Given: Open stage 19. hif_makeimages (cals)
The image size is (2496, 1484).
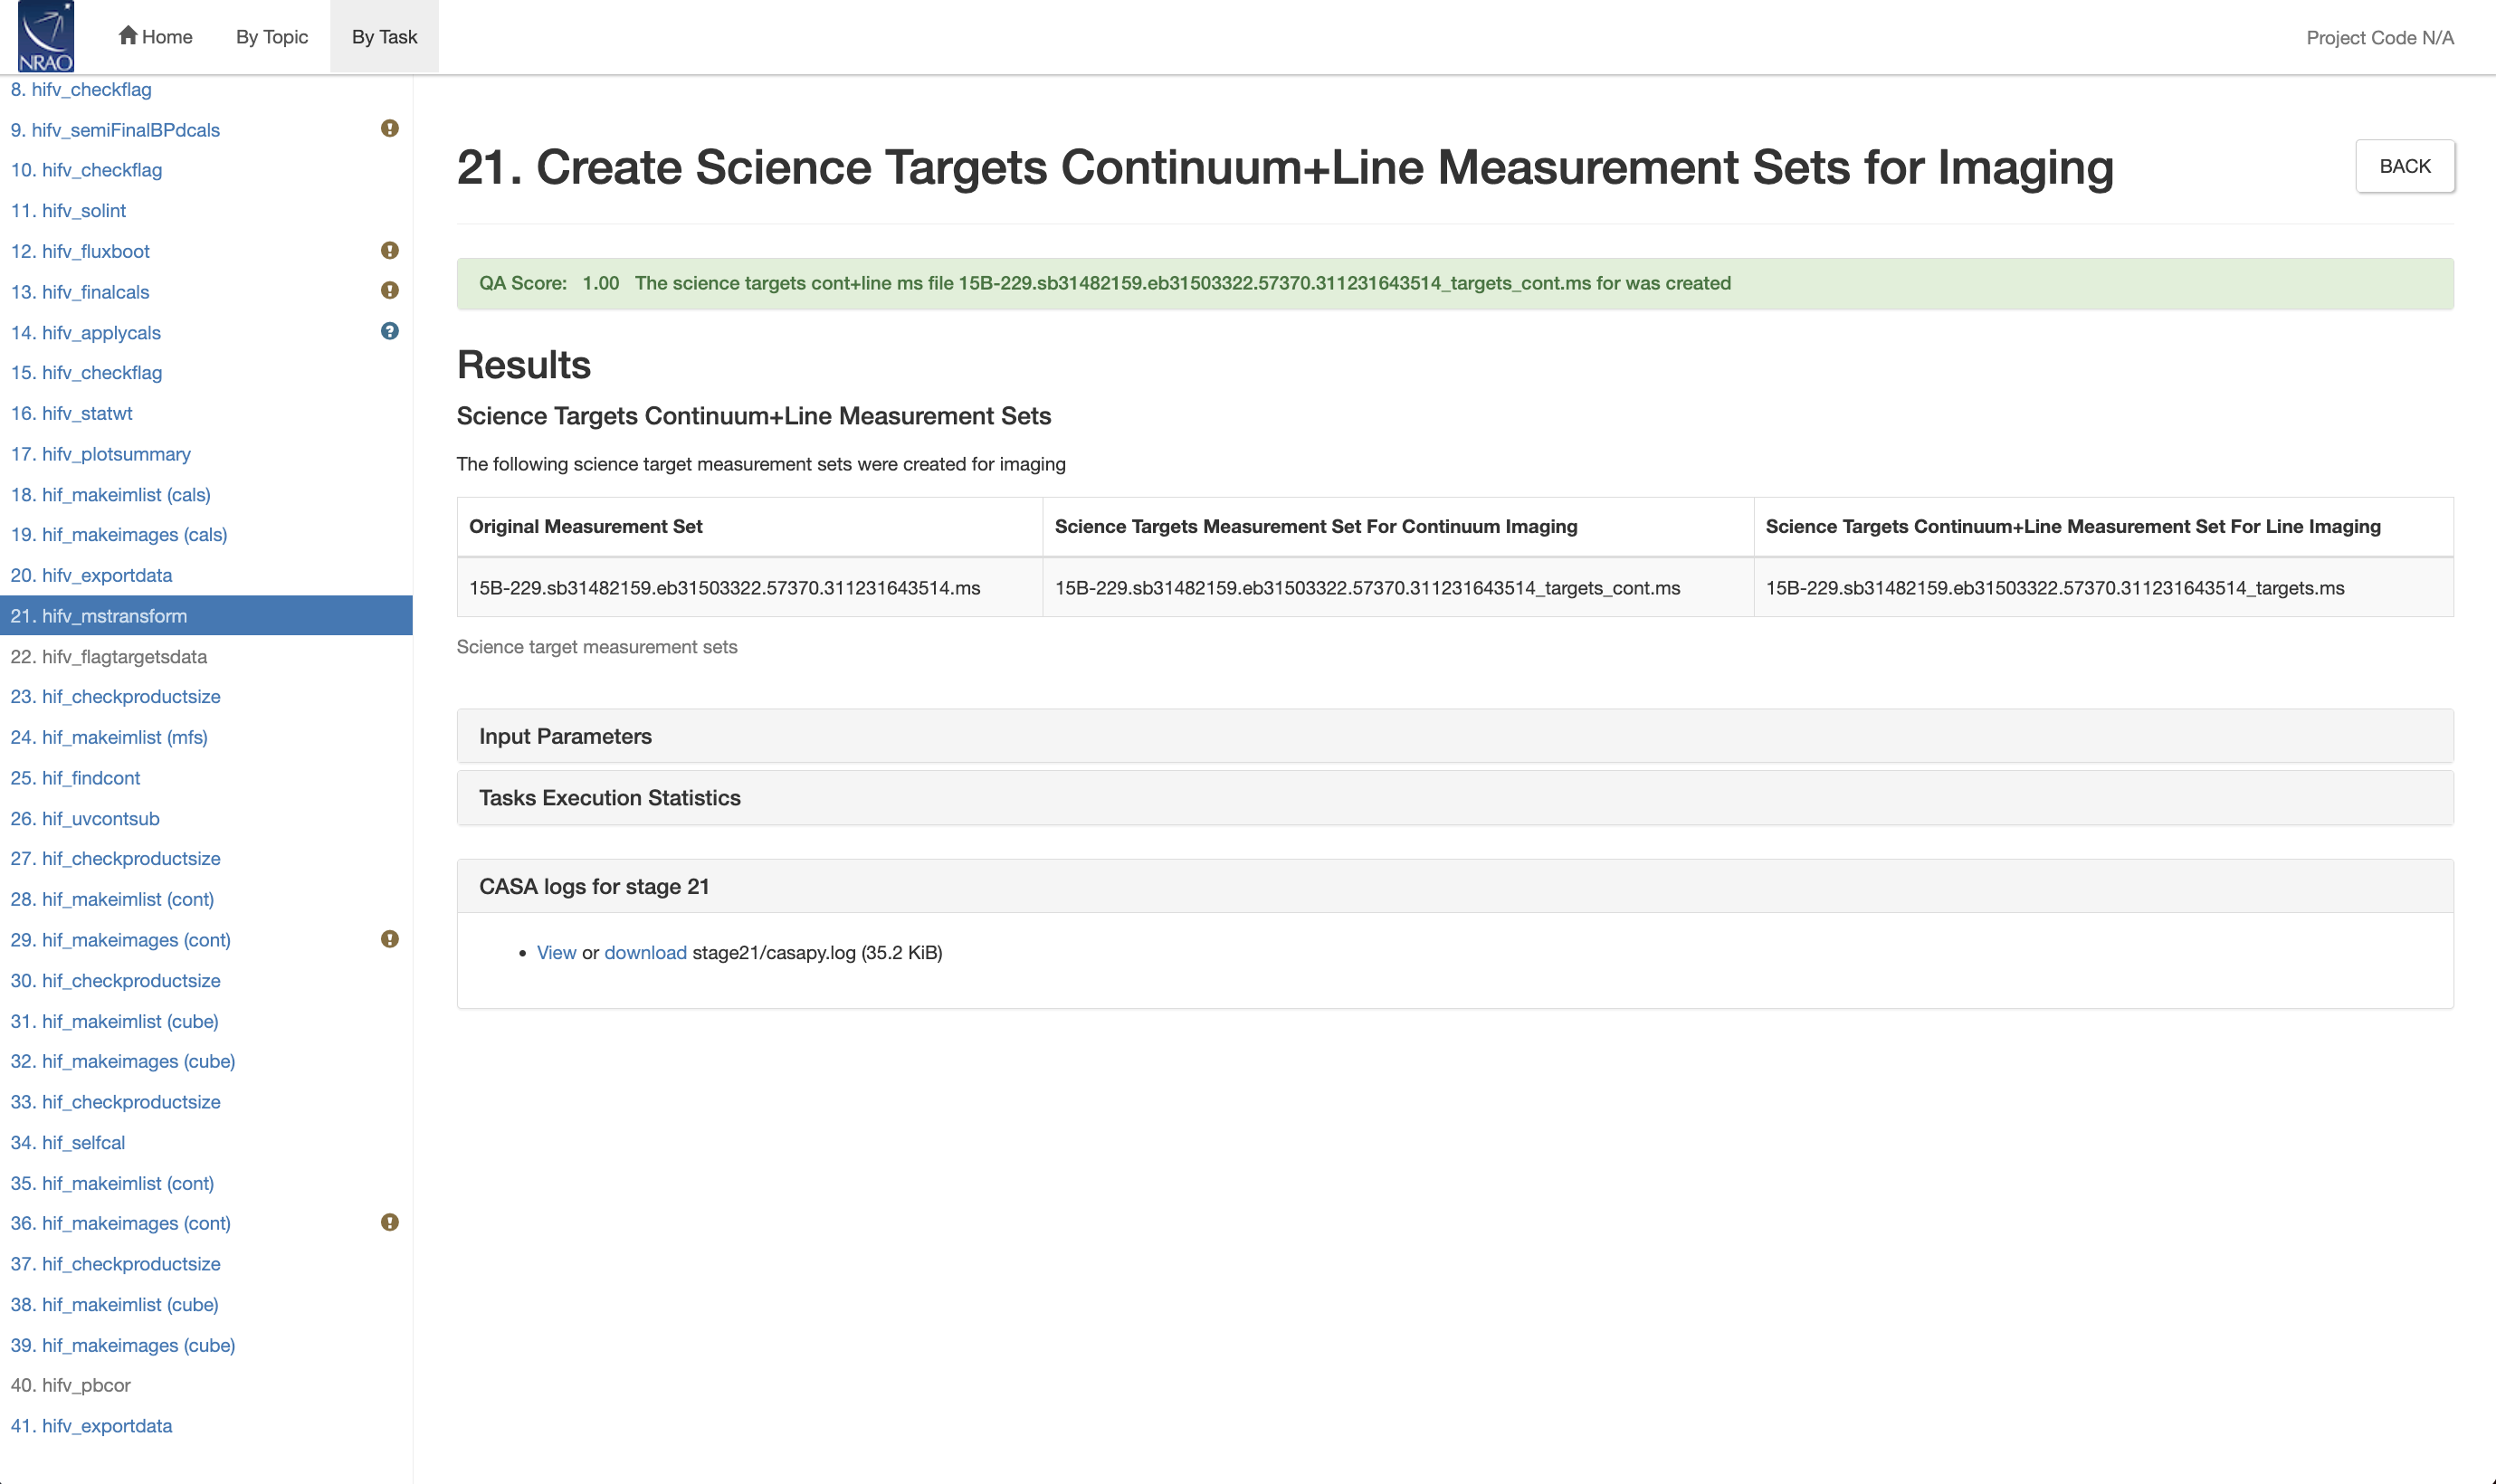Looking at the screenshot, I should tap(119, 534).
